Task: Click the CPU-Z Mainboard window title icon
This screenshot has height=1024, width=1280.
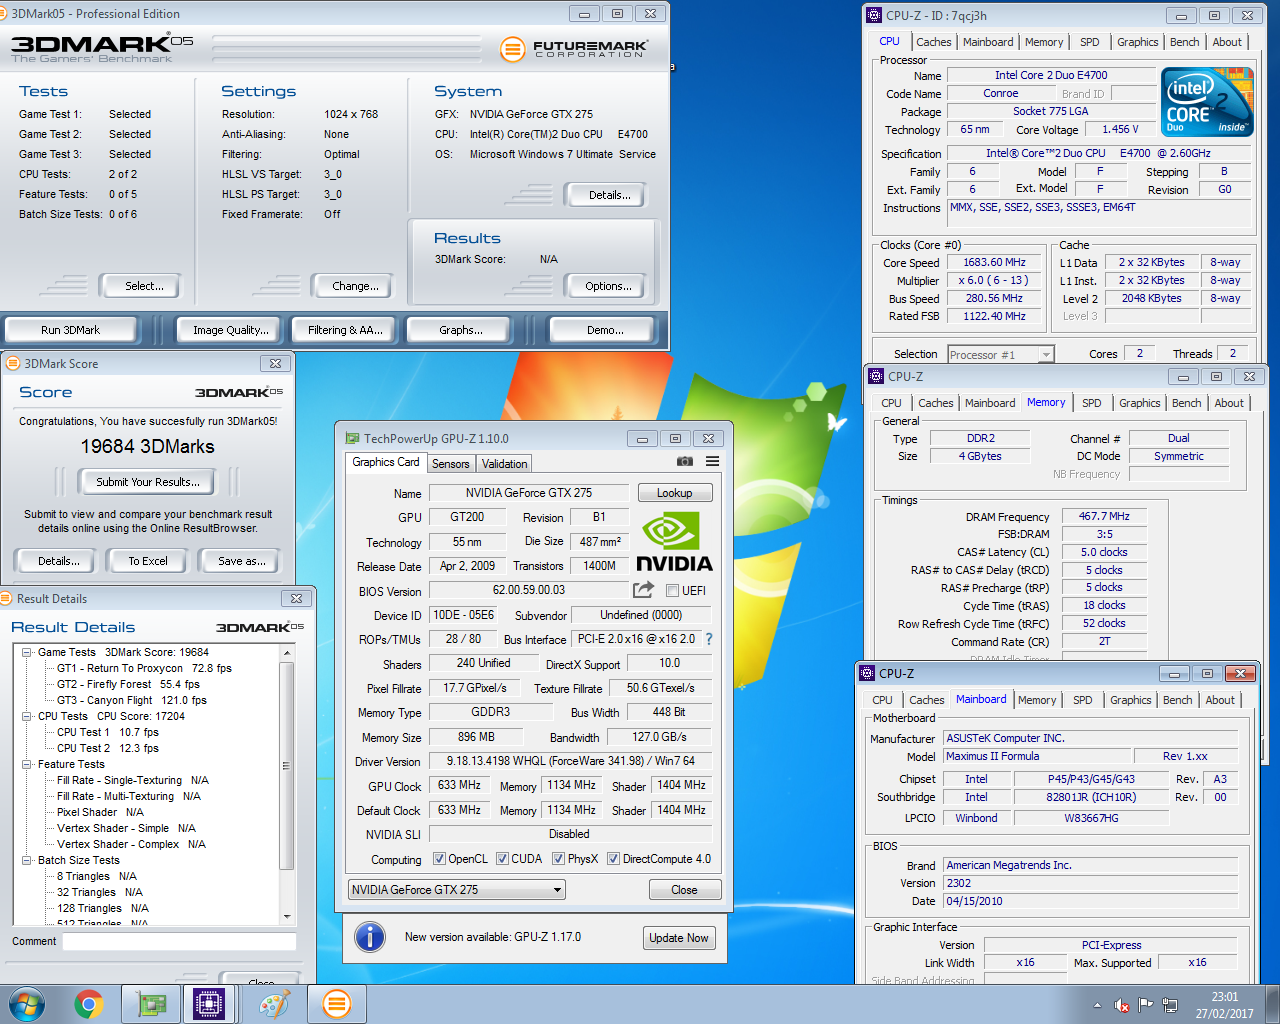Action: [867, 673]
